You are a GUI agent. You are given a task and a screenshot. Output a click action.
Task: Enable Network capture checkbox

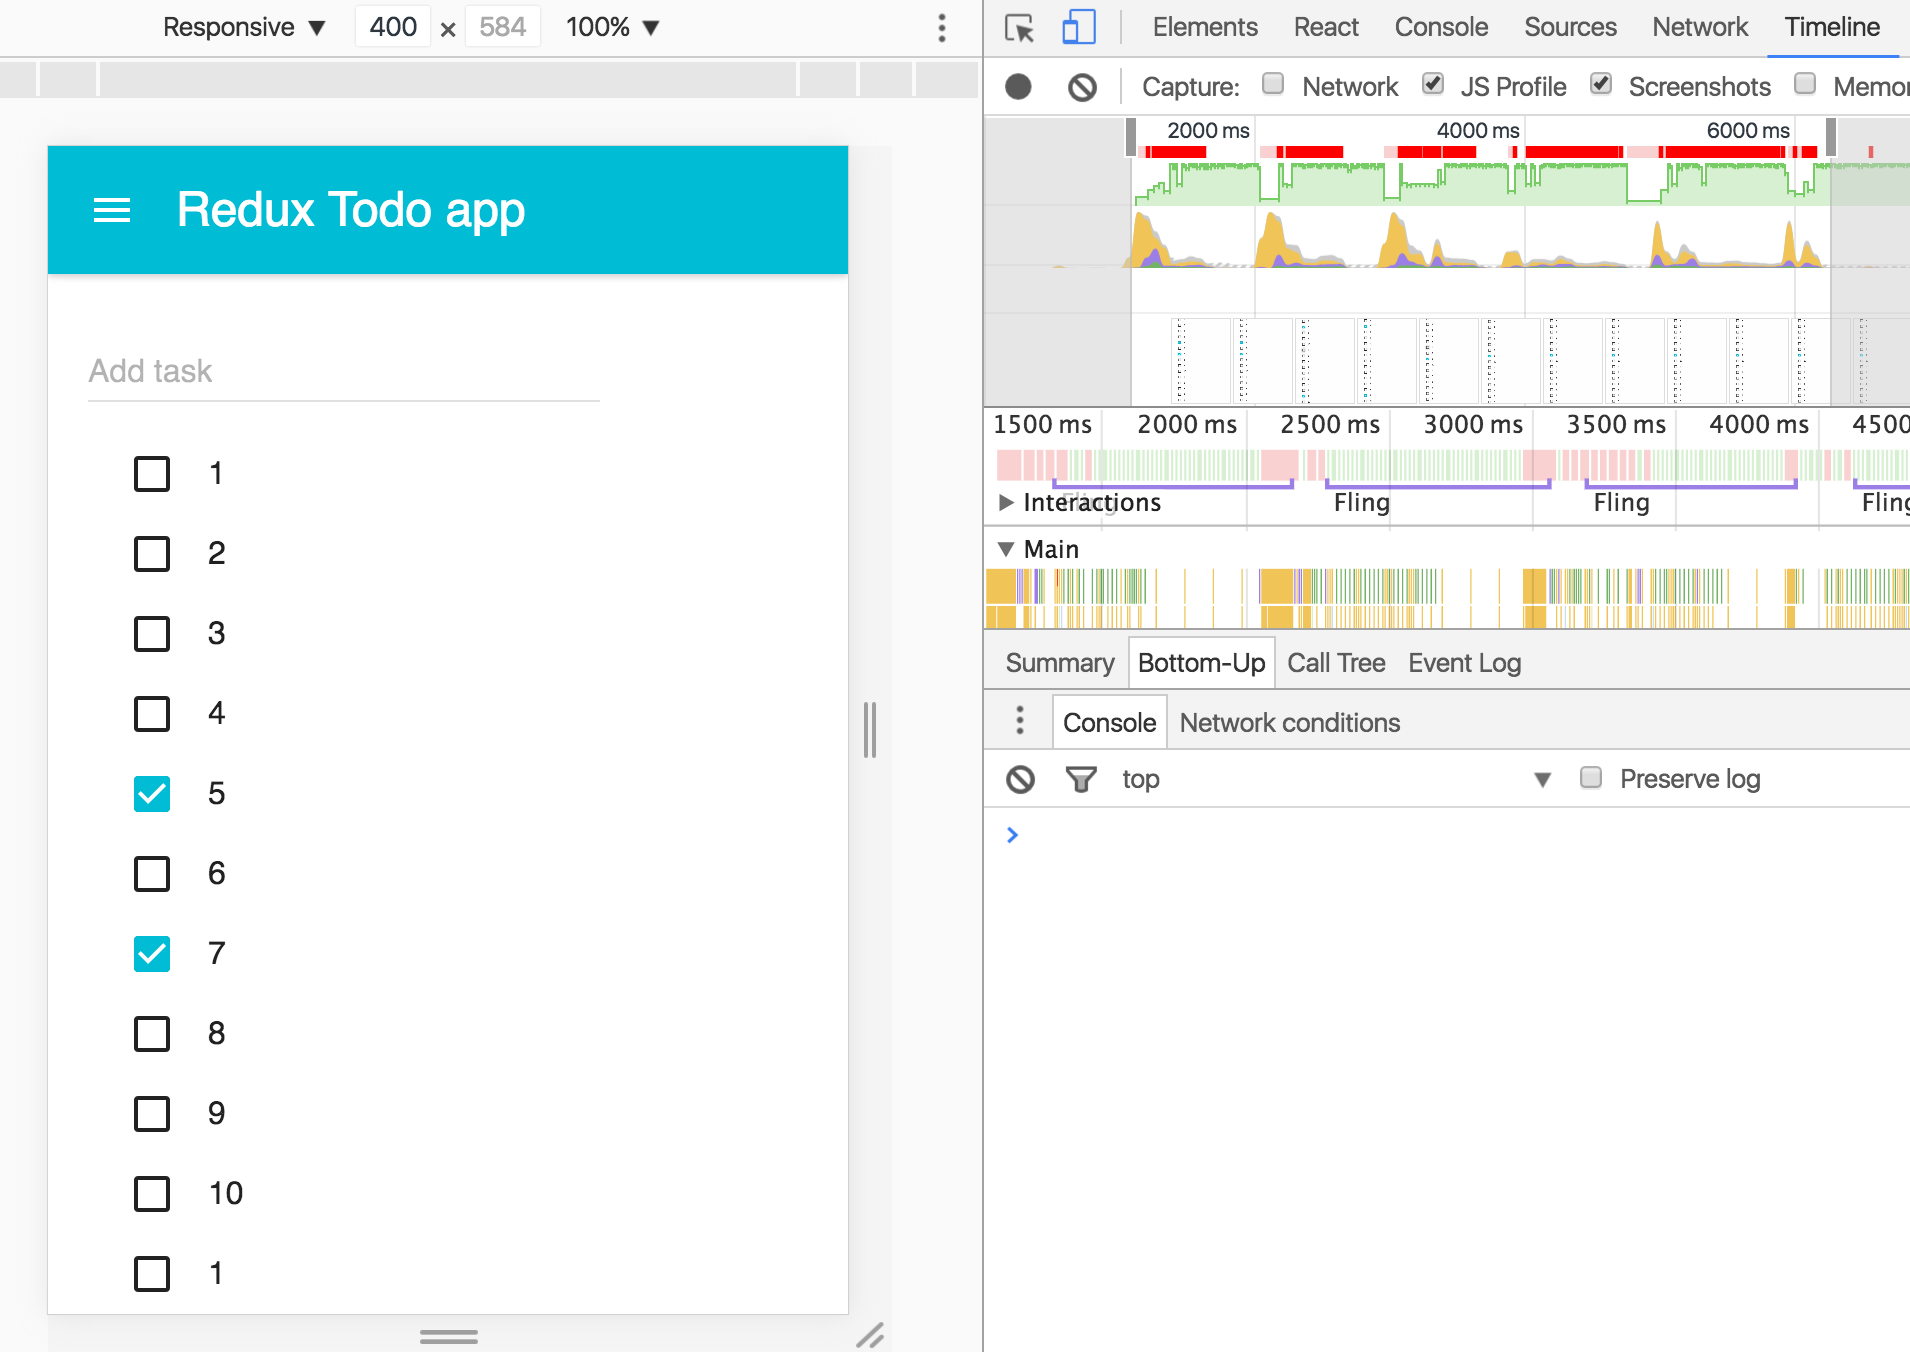tap(1273, 84)
